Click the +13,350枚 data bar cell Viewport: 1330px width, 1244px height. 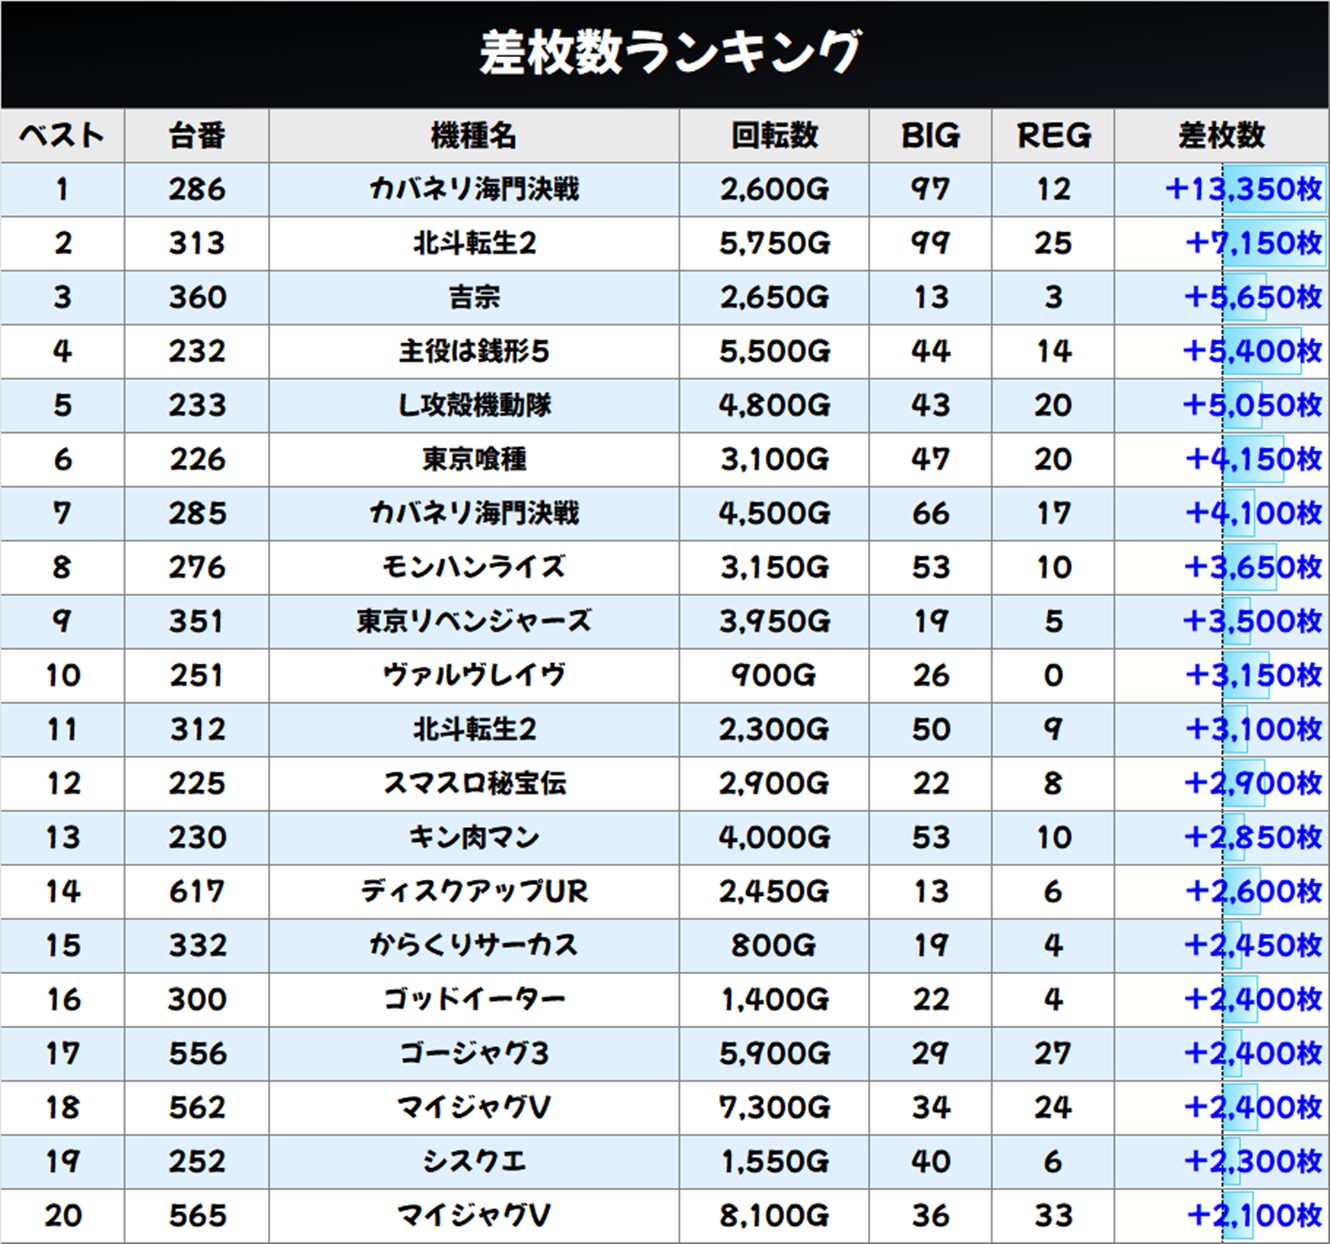click(x=1243, y=189)
